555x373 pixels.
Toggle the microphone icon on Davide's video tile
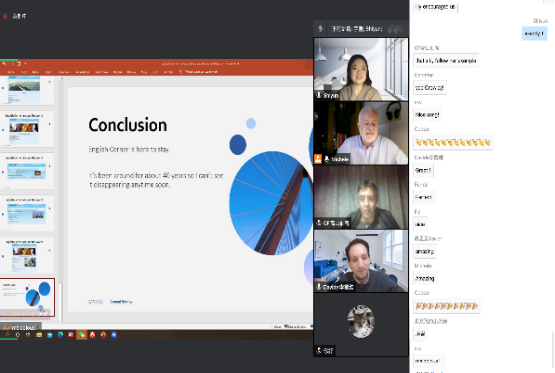(319, 287)
